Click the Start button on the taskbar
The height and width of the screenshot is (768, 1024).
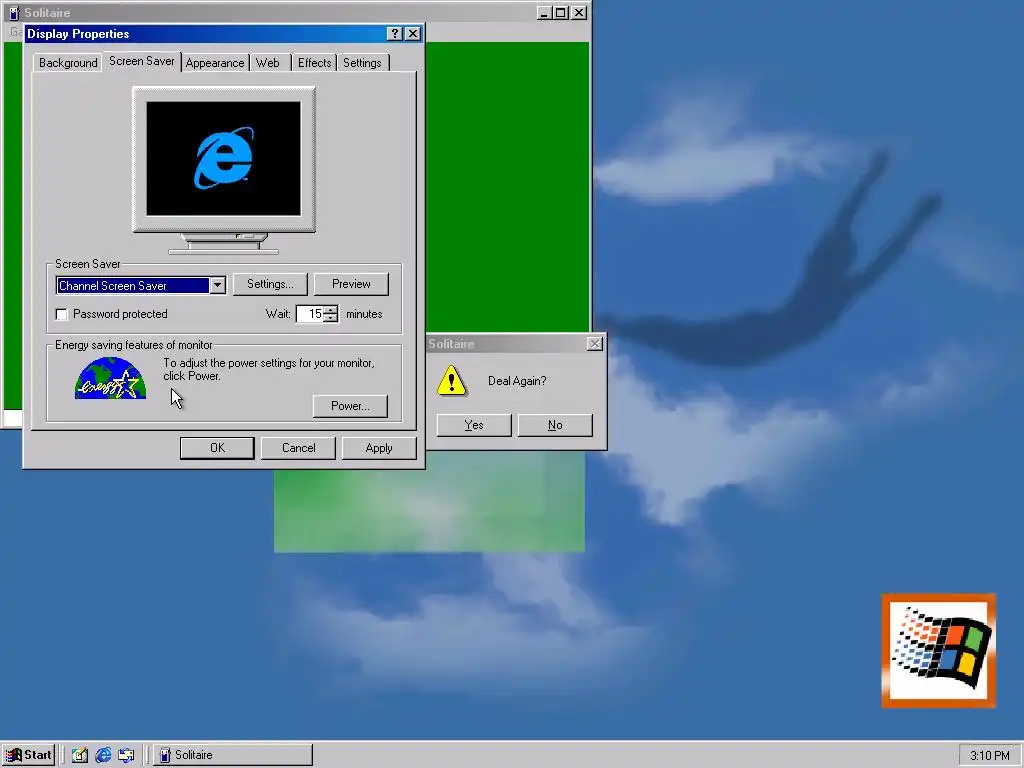[28, 755]
